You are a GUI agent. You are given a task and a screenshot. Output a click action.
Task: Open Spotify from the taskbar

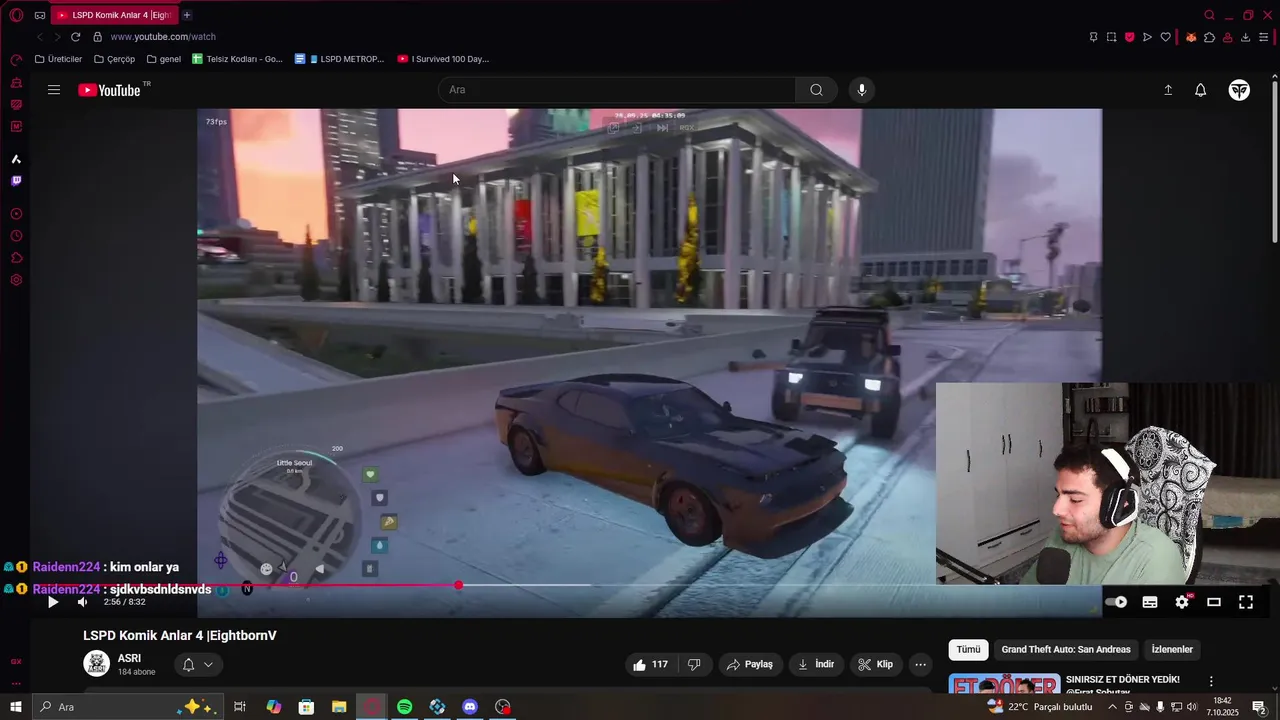tap(404, 707)
